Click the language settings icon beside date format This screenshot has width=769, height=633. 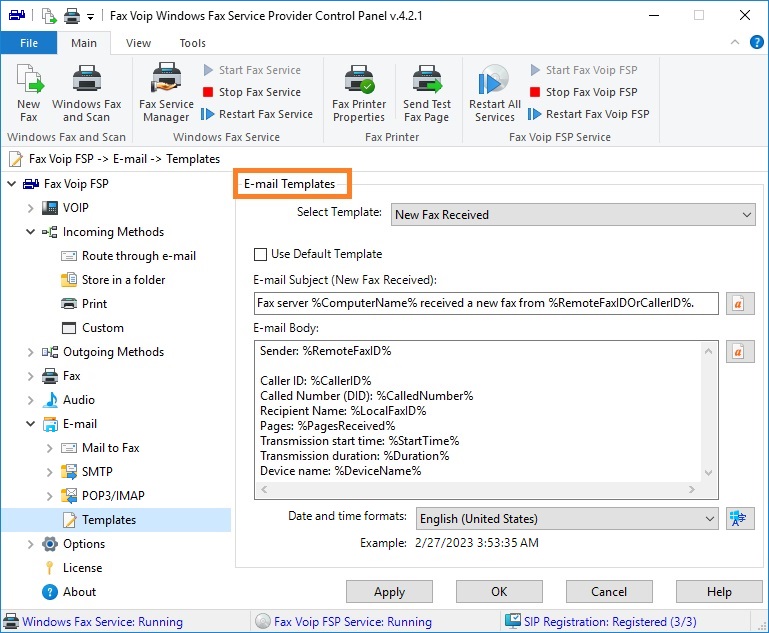pyautogui.click(x=740, y=519)
